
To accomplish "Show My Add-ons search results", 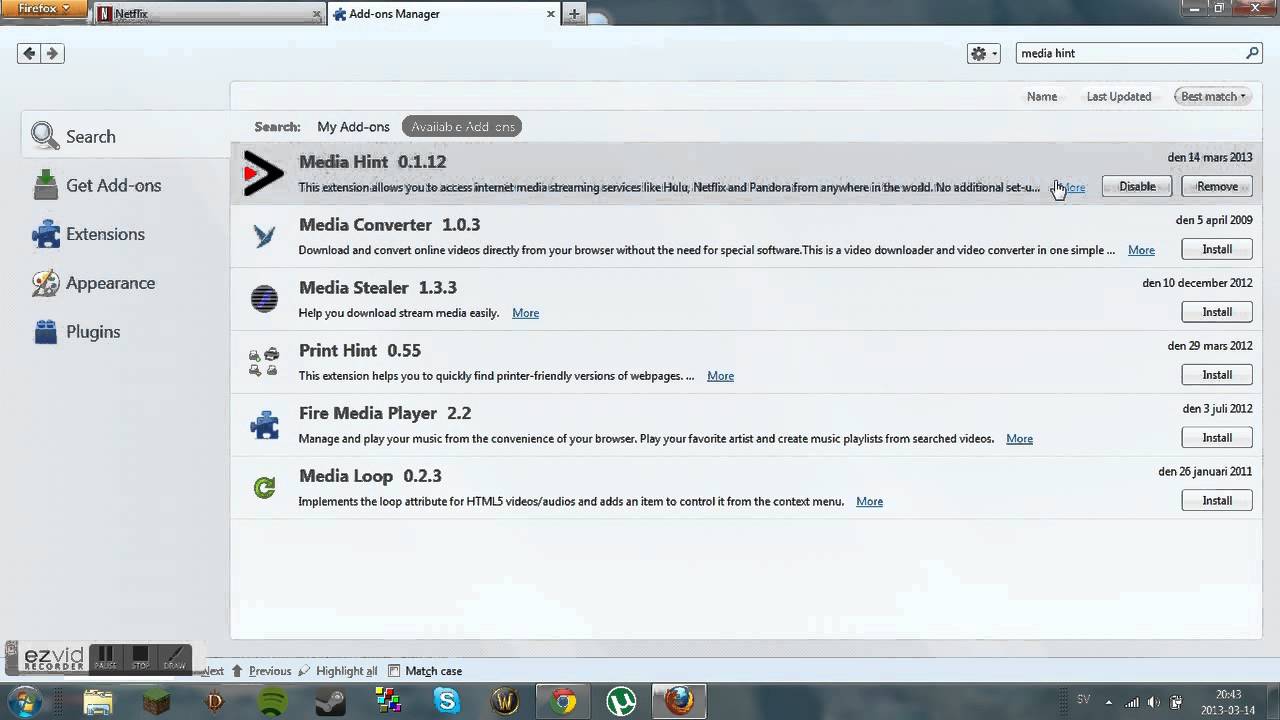I will tap(353, 126).
